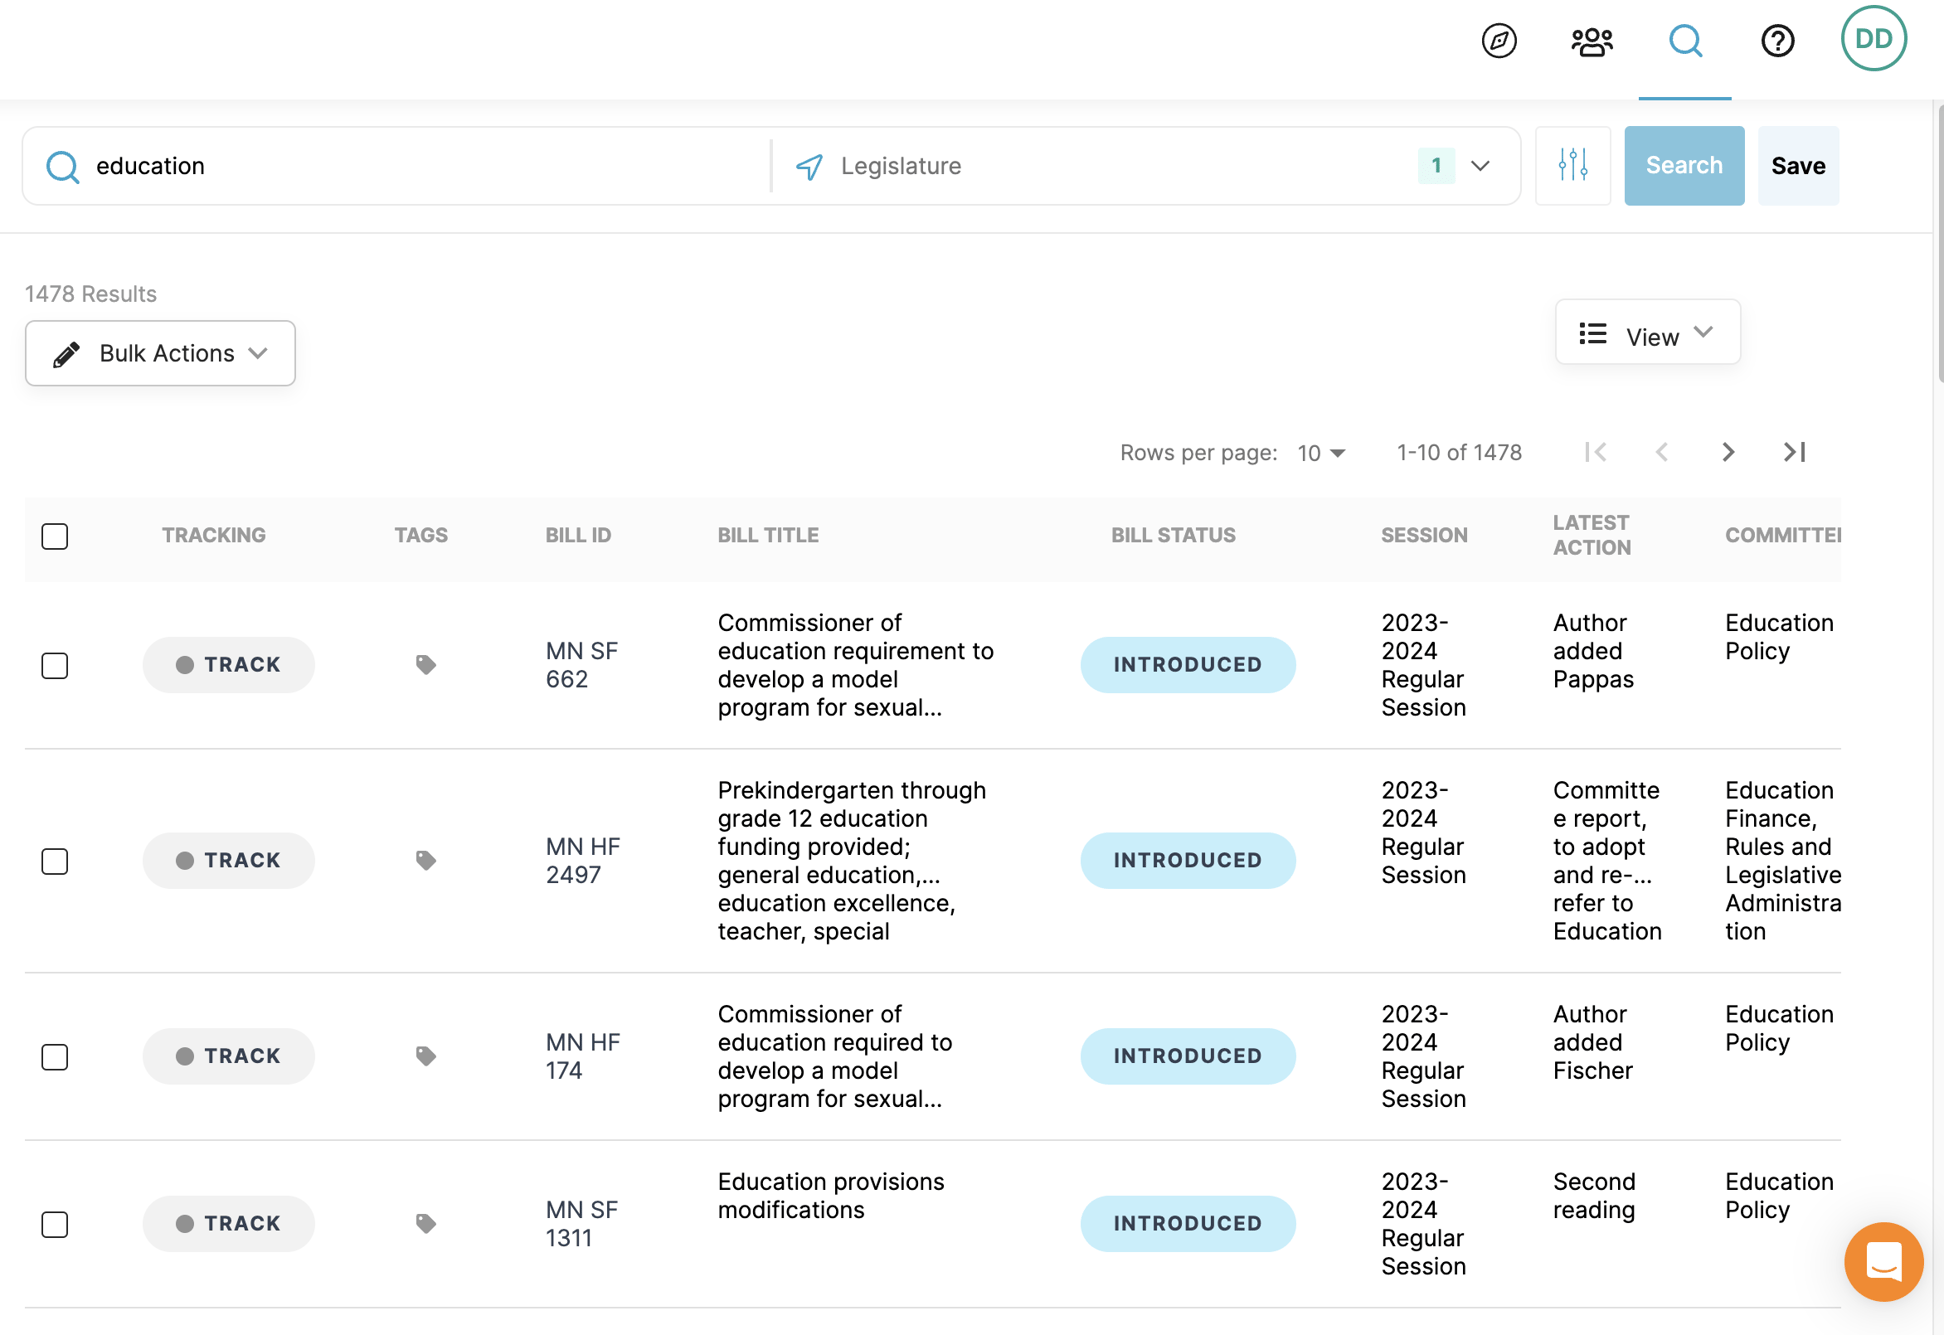Image resolution: width=1944 pixels, height=1335 pixels.
Task: Toggle the select-all checkbox in the header
Action: coord(55,536)
